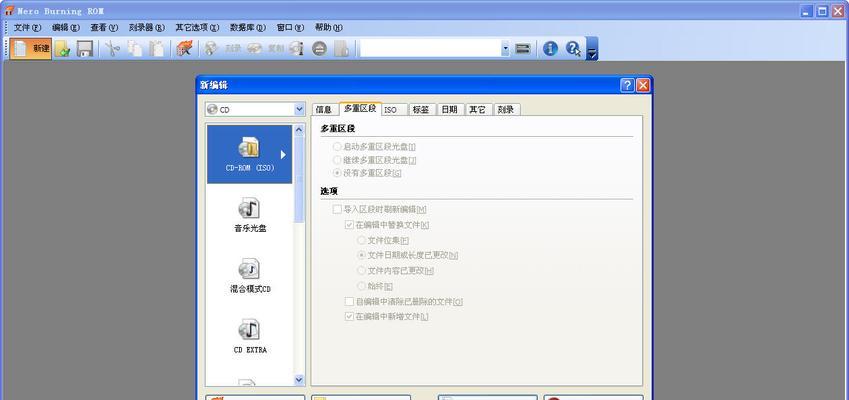
Task: Select 文件日期或长度已更改 radio option
Action: pyautogui.click(x=408, y=255)
